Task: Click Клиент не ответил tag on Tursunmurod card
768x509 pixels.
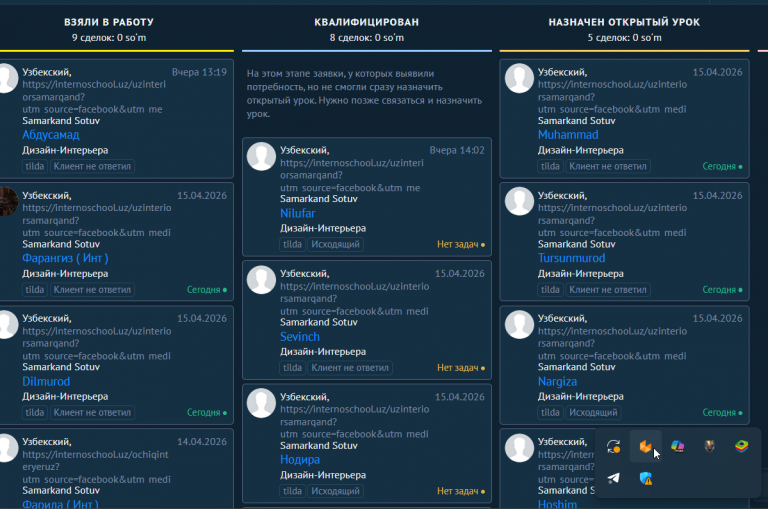Action: (608, 290)
